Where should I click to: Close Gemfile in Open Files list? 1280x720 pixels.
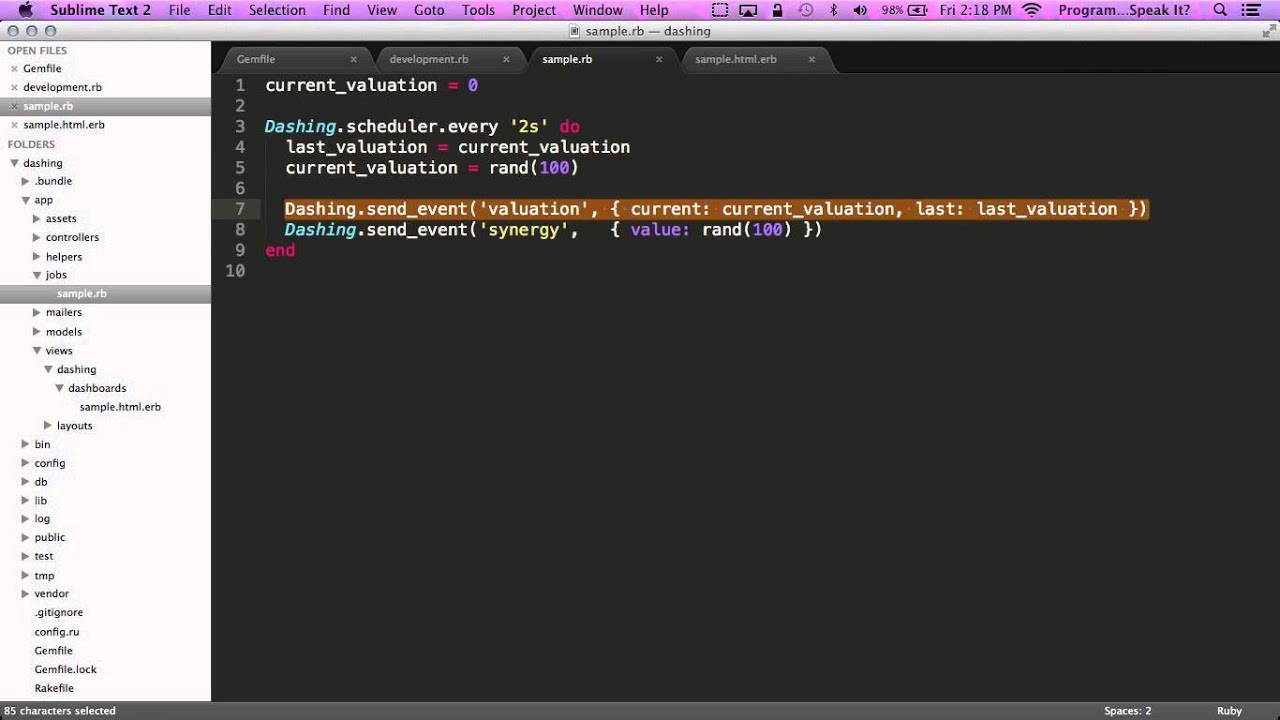click(x=14, y=69)
